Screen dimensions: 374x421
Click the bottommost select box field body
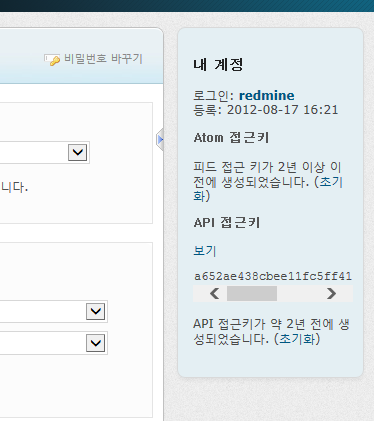coord(54,343)
